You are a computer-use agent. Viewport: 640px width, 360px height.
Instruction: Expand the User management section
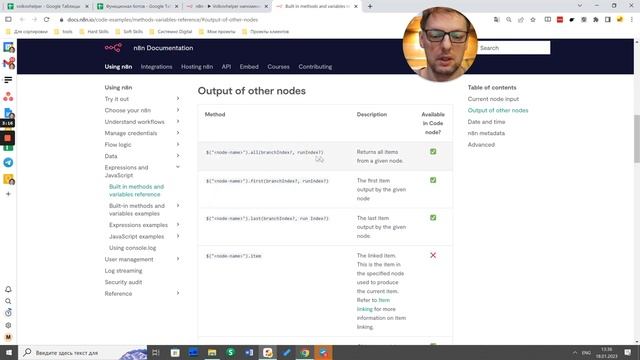[178, 259]
